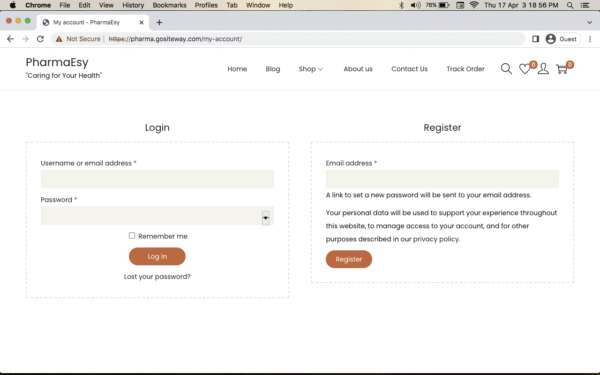View wishlist via heart icon
Screen dimensions: 600x375
[x=525, y=69]
